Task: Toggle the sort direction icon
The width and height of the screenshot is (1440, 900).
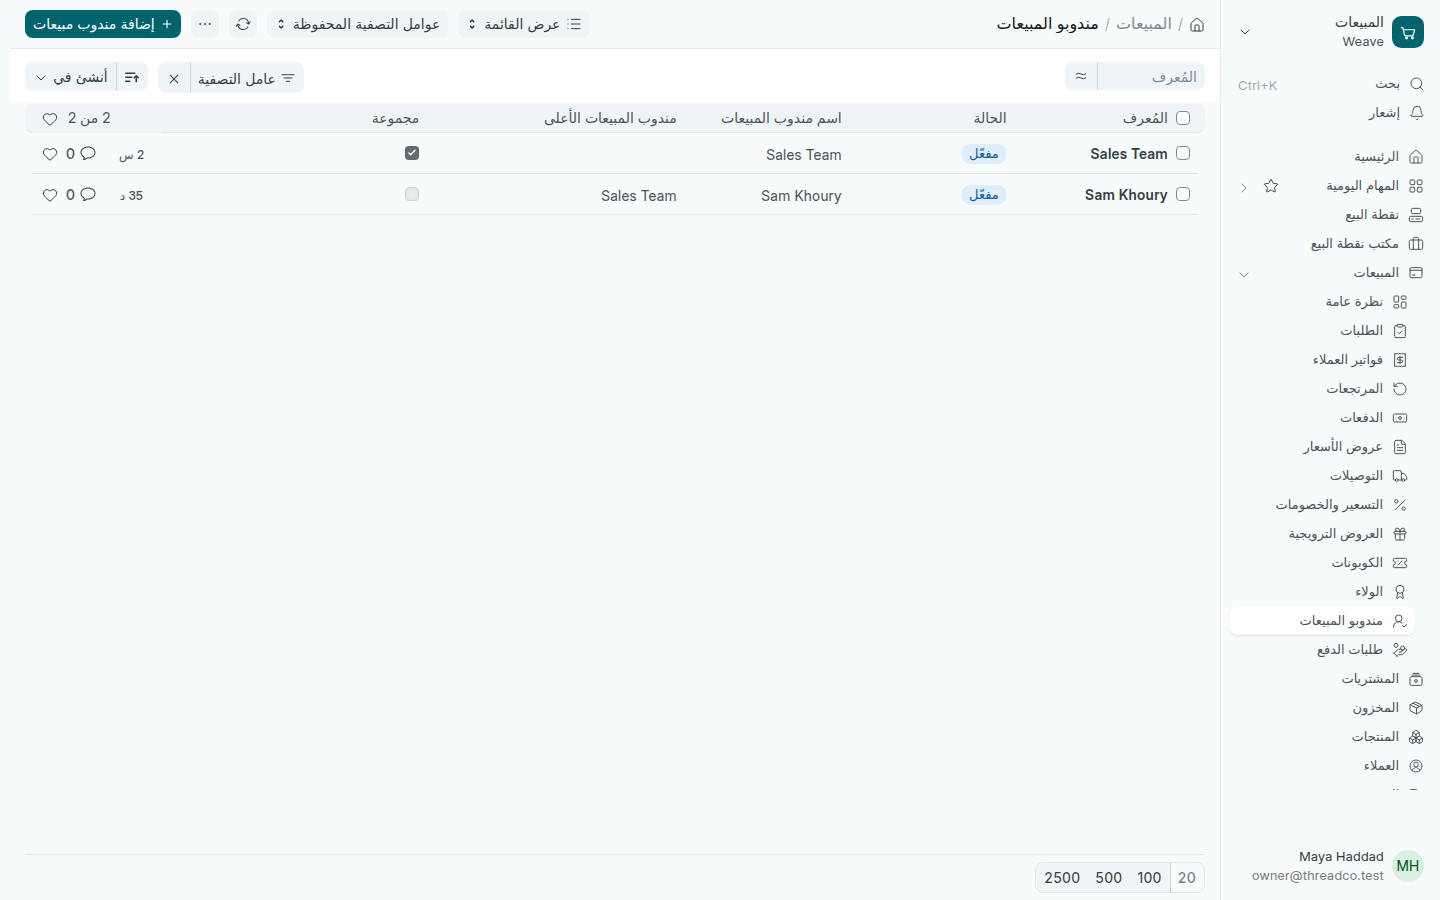Action: point(132,78)
